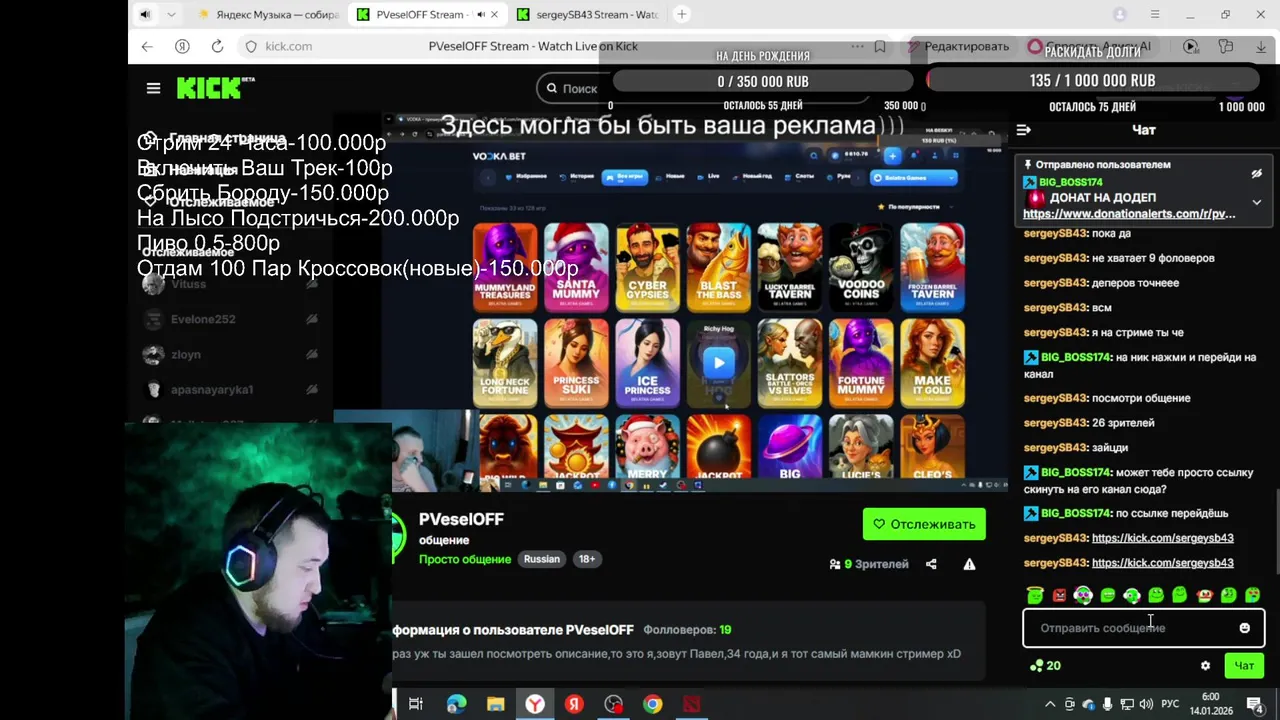
Task: Click the 135 / 1 000 000 RUB goal bar
Action: [x=1092, y=81]
